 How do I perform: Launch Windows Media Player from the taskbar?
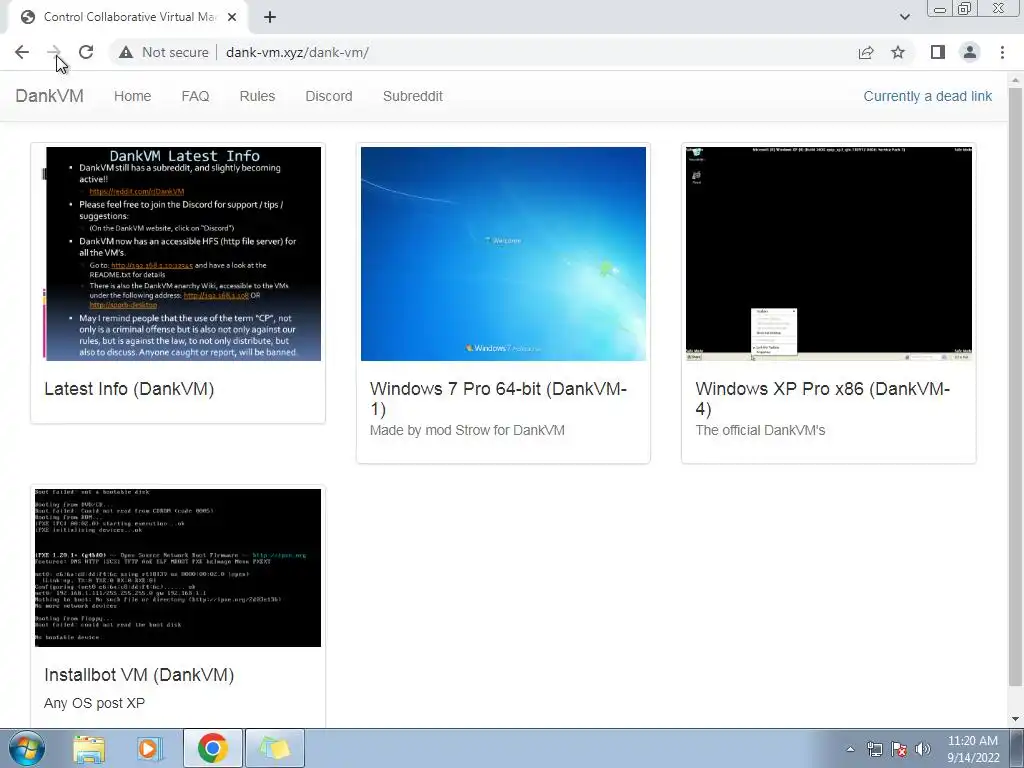pos(150,749)
